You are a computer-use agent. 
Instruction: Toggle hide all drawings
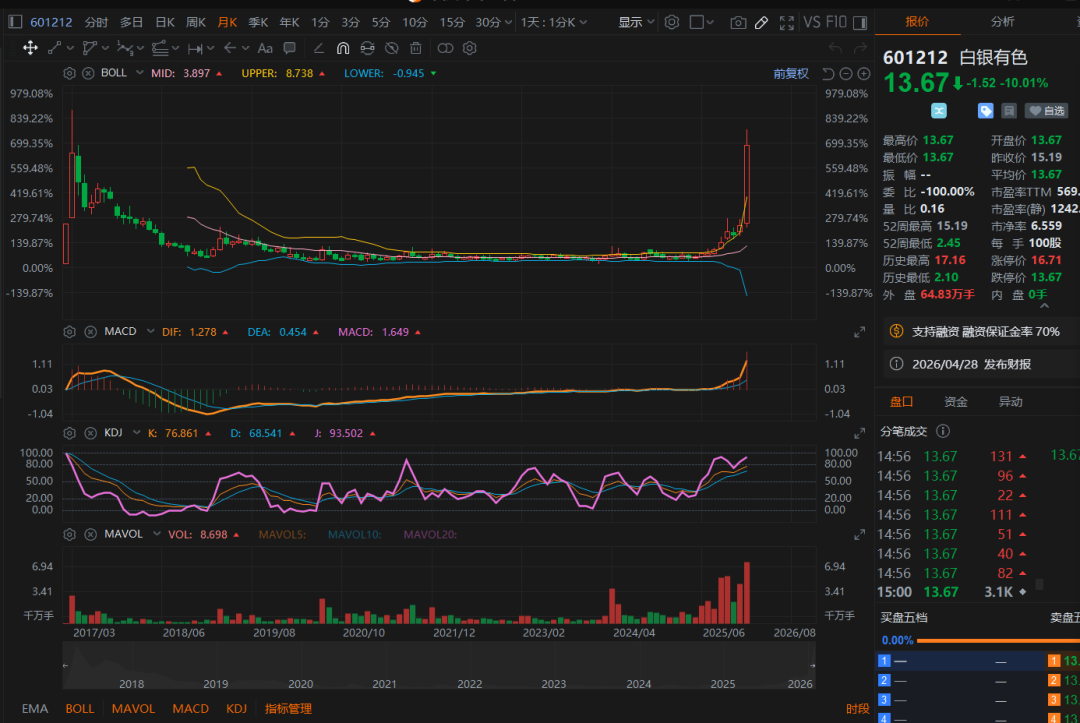coord(391,48)
